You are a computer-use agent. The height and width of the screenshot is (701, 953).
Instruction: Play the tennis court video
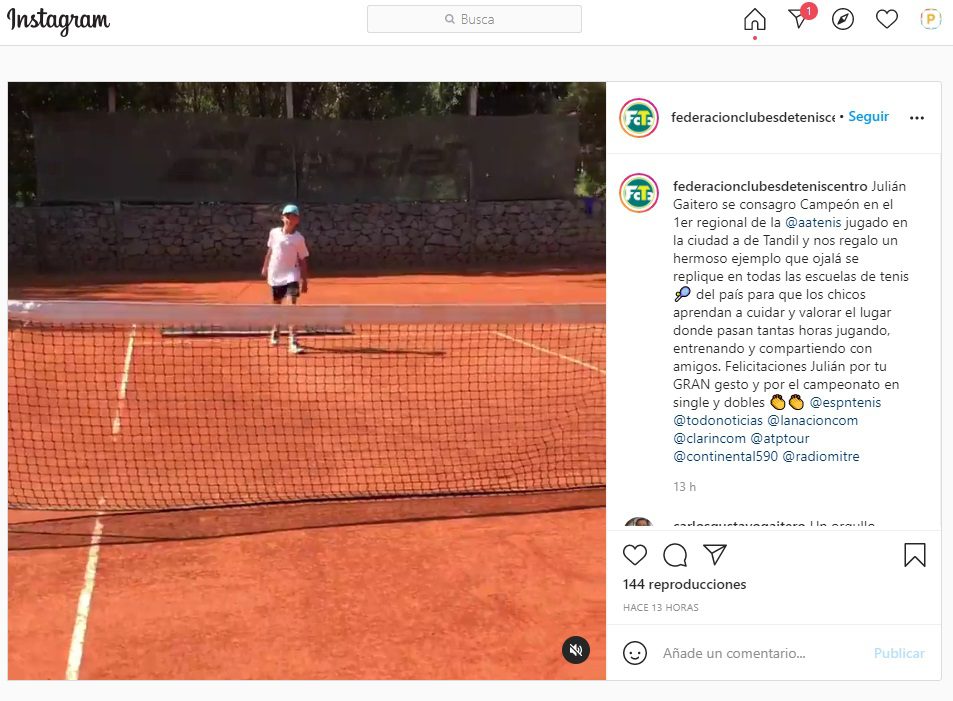click(x=307, y=381)
